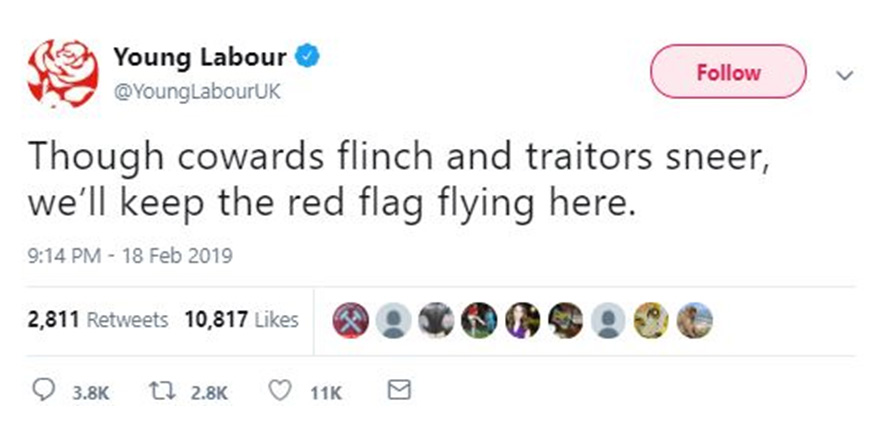Open the 9:14 PM - 18 Feb 2019 timestamp
The height and width of the screenshot is (436, 882).
click(x=130, y=257)
